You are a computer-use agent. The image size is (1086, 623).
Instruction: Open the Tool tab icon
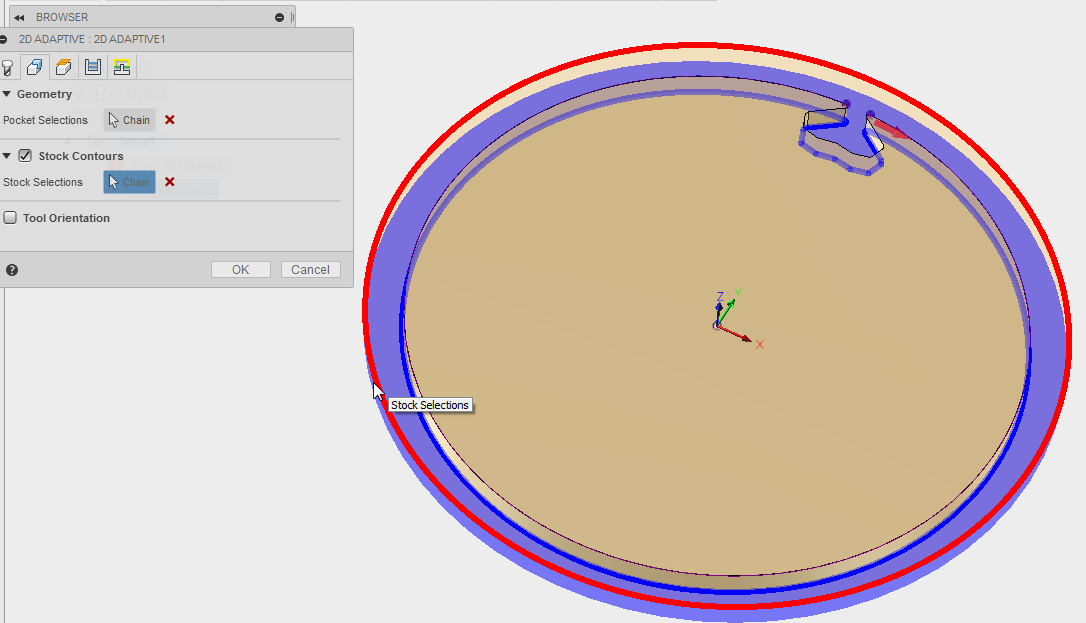click(8, 67)
